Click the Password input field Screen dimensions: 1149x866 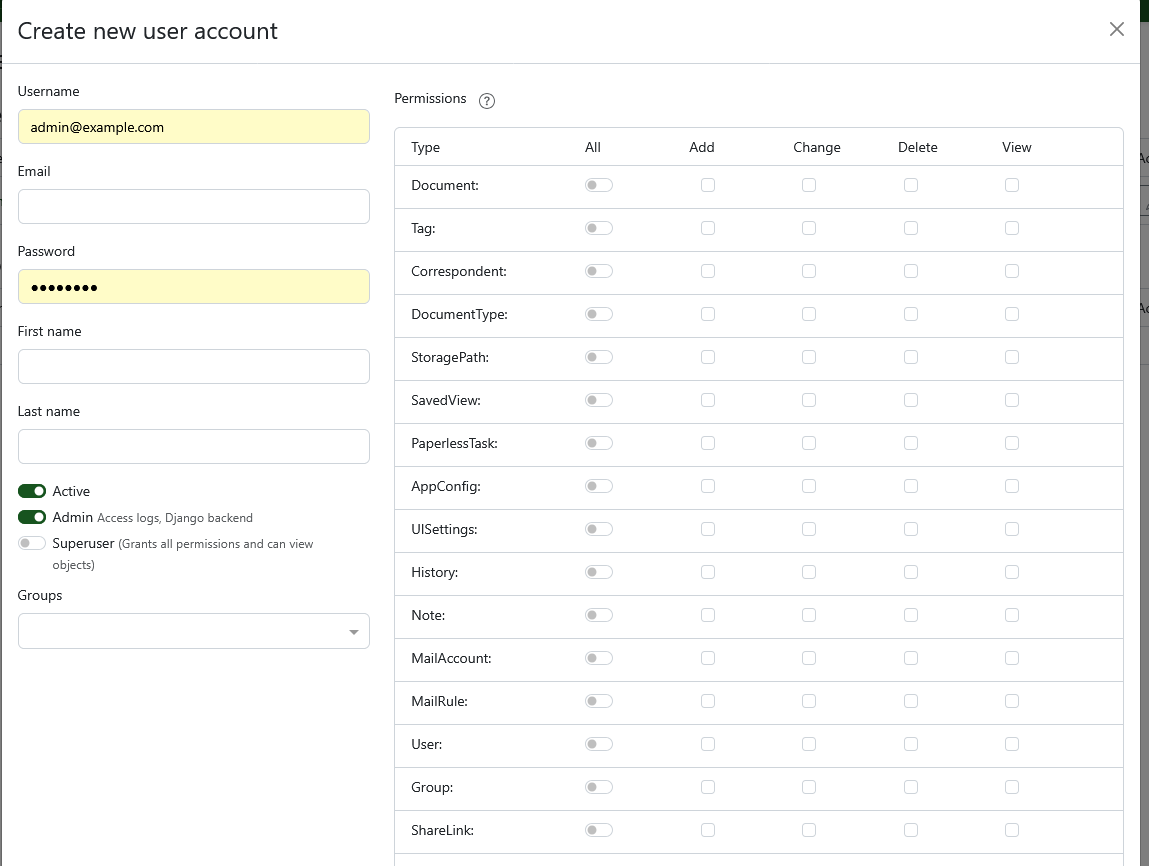point(193,286)
